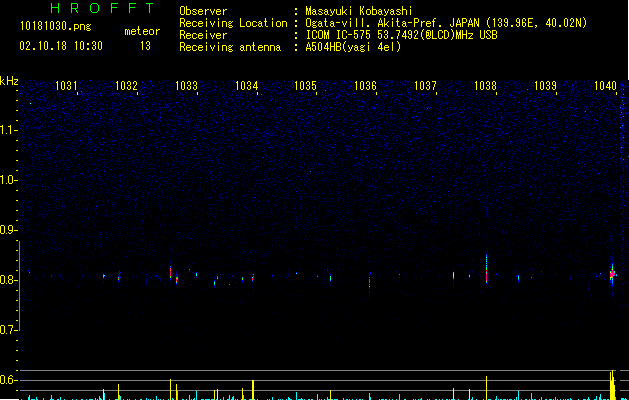The width and height of the screenshot is (629, 400).
Task: Click the 0.6 kHz frequency label
Action: coord(8,380)
